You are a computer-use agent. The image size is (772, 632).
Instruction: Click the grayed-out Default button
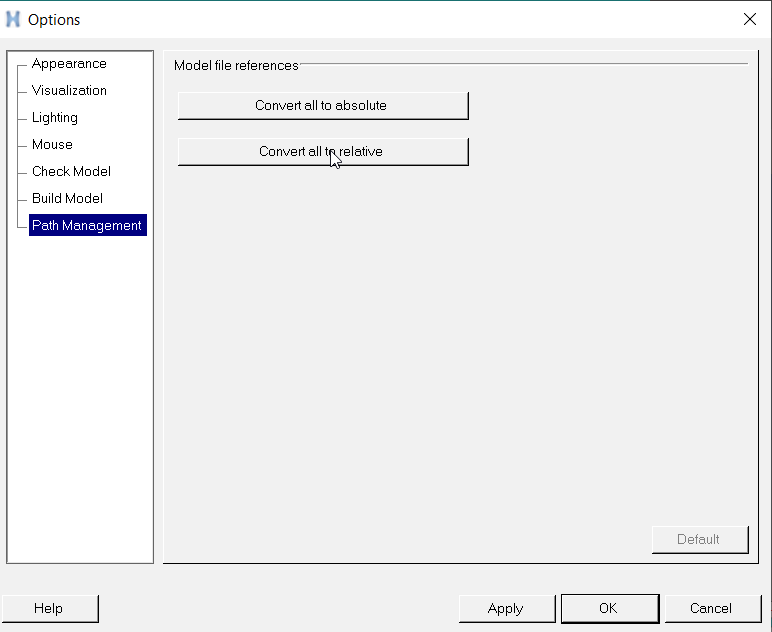tap(700, 539)
